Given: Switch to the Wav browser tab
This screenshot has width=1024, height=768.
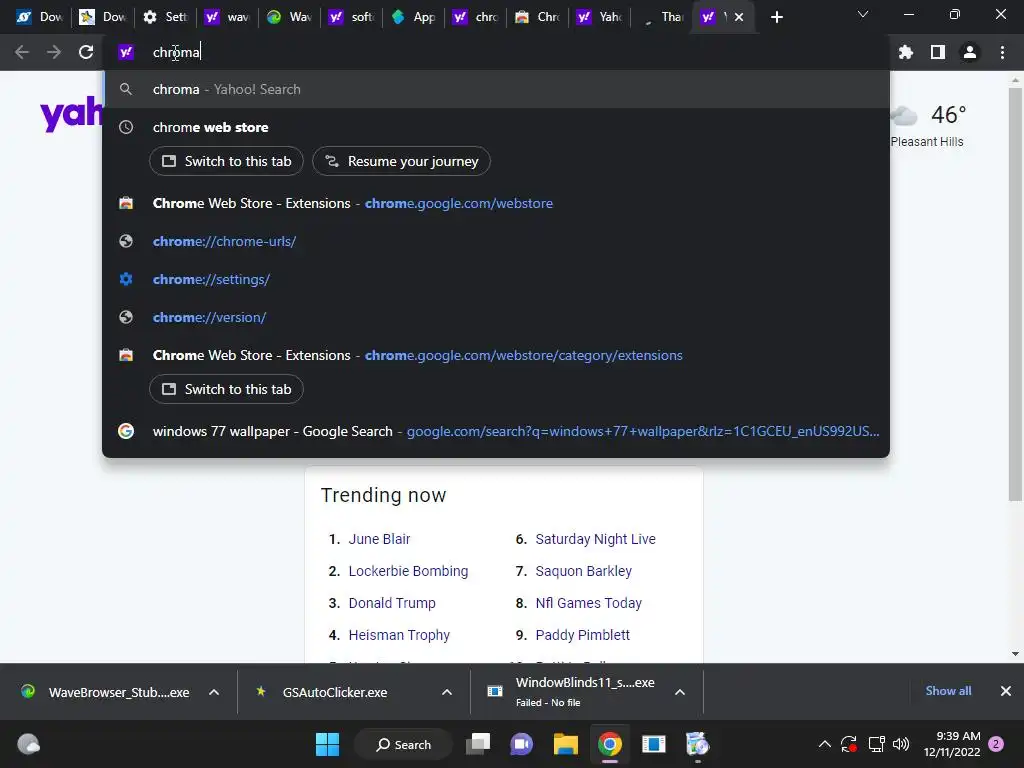Looking at the screenshot, I should pos(289,17).
